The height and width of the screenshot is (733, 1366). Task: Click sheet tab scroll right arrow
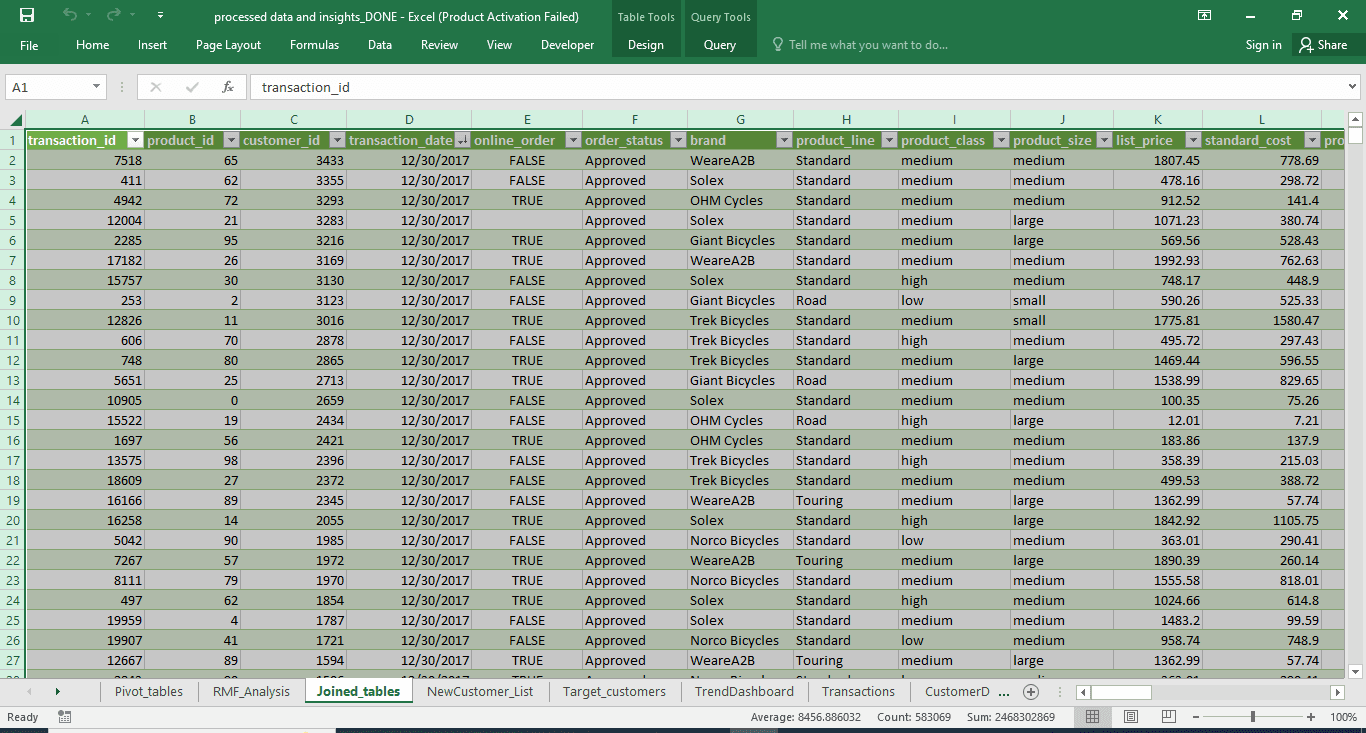click(57, 691)
